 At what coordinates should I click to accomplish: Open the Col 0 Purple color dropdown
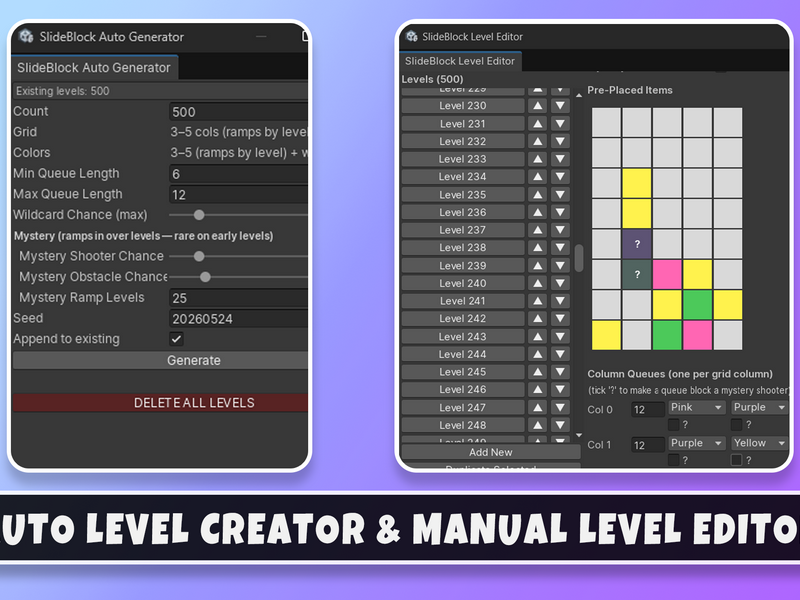(759, 408)
